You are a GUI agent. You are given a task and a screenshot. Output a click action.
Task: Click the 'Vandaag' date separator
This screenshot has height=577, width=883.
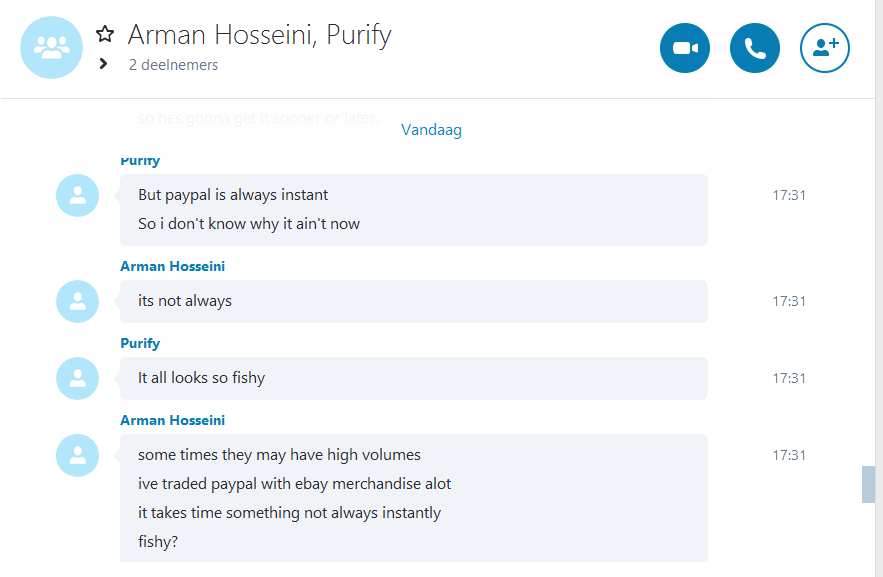click(431, 130)
